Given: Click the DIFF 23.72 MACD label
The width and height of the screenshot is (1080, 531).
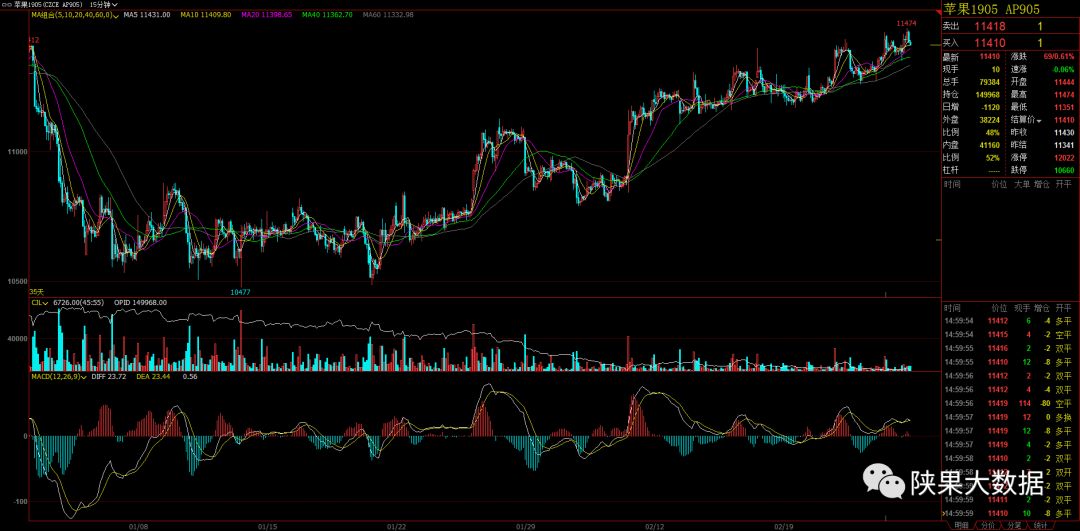Looking at the screenshot, I should click(x=109, y=377).
